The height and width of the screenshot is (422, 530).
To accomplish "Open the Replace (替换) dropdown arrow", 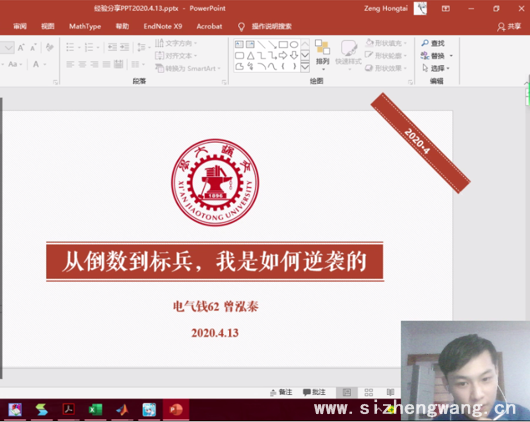I will pos(451,56).
